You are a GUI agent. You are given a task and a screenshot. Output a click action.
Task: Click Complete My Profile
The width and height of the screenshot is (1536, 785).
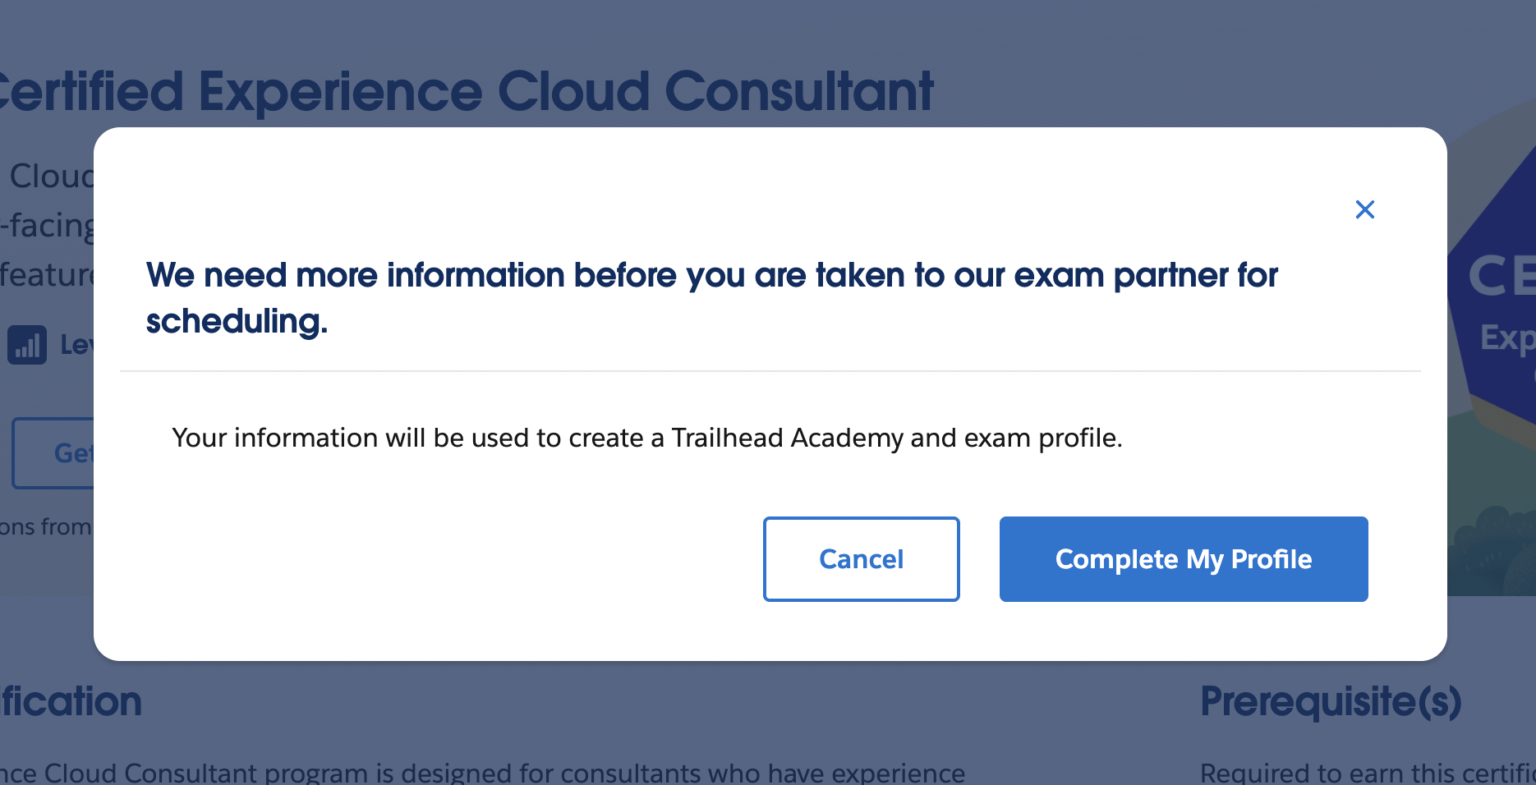[1183, 559]
